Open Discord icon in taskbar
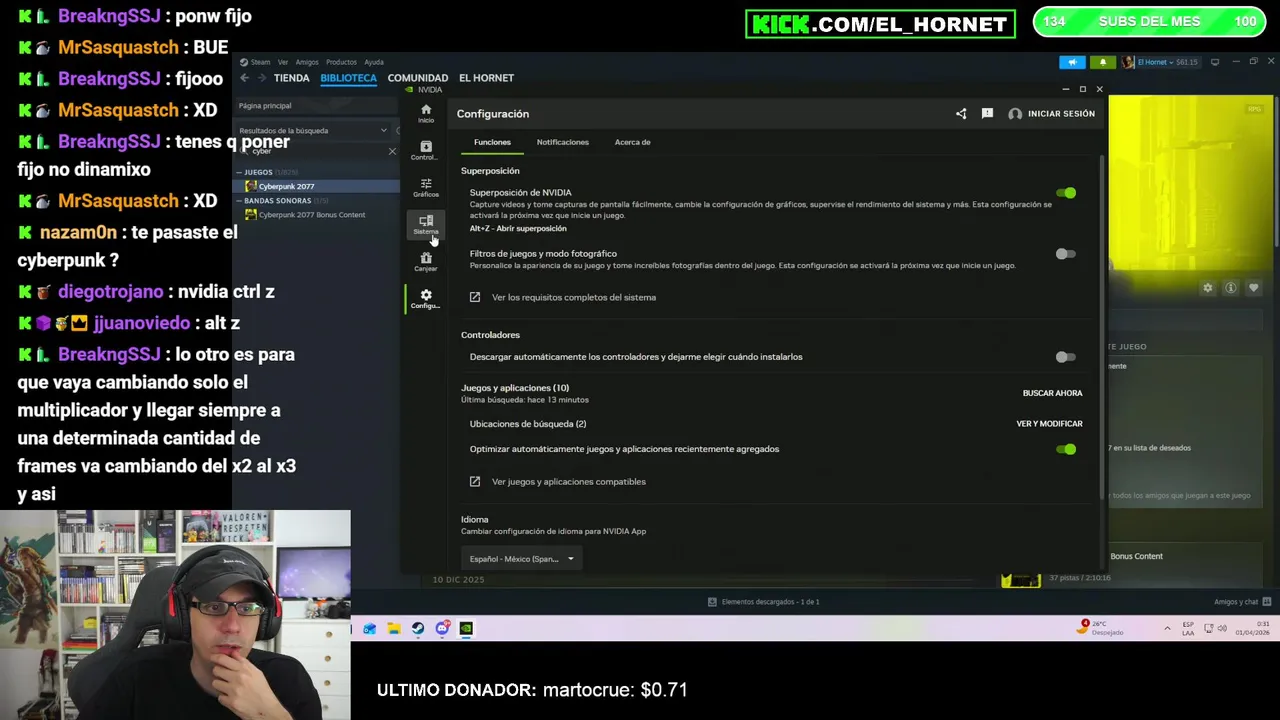The image size is (1280, 720). pos(442,629)
